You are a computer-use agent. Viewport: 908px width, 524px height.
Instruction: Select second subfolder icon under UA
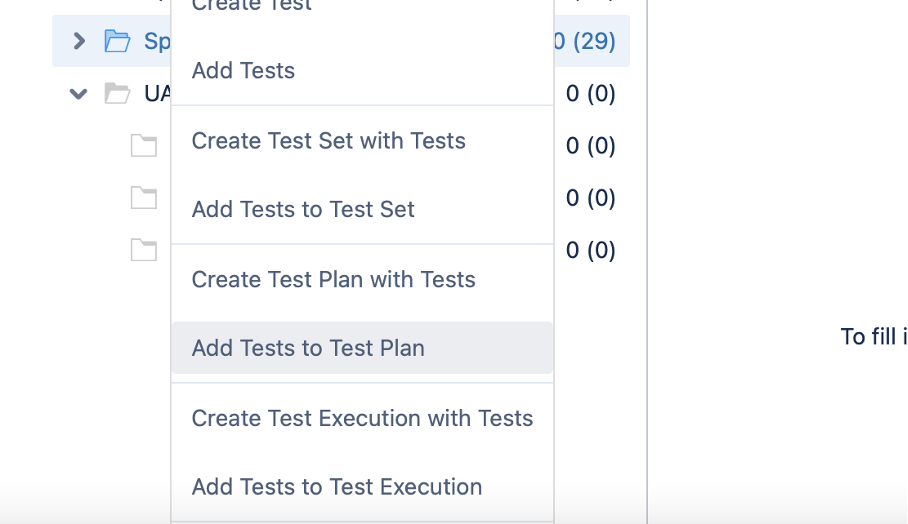[x=144, y=198]
